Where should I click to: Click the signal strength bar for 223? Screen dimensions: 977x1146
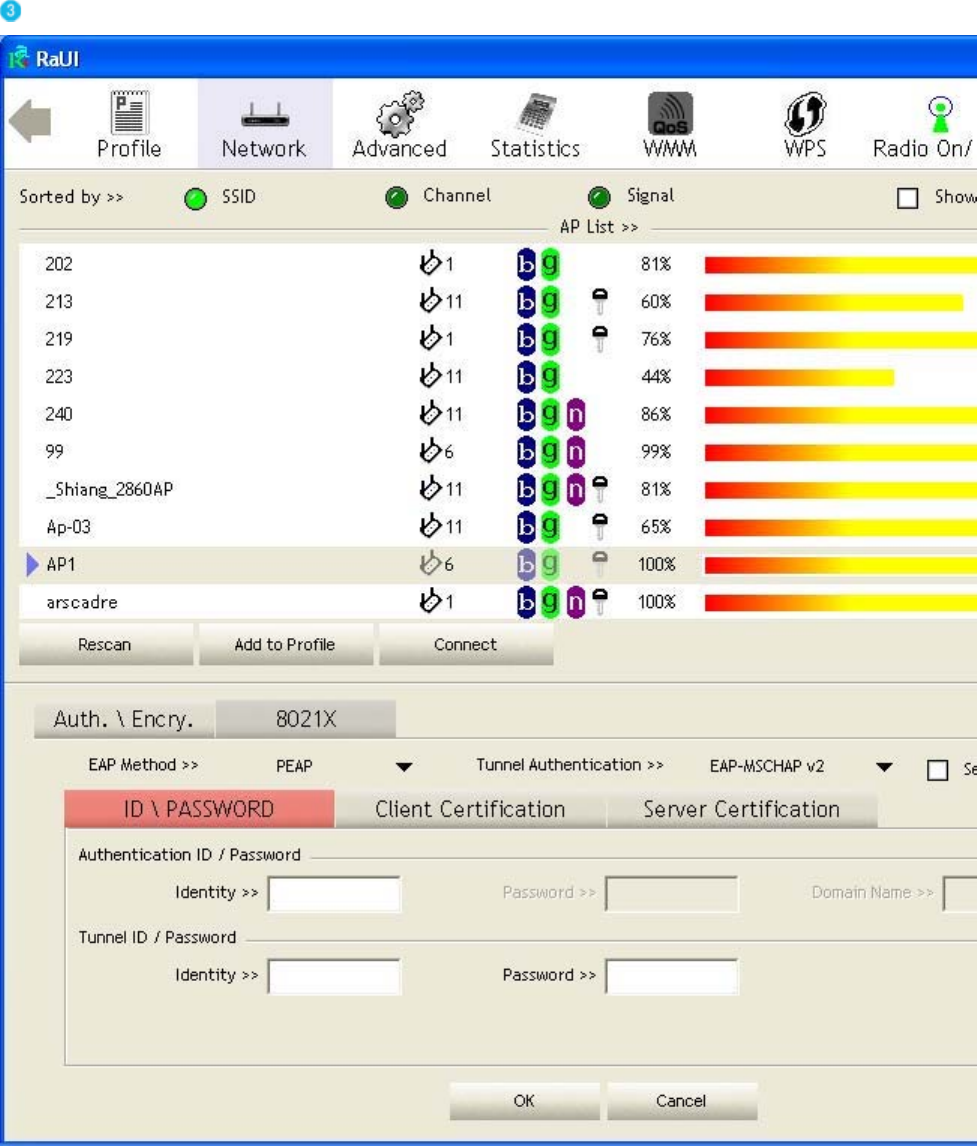pos(799,377)
